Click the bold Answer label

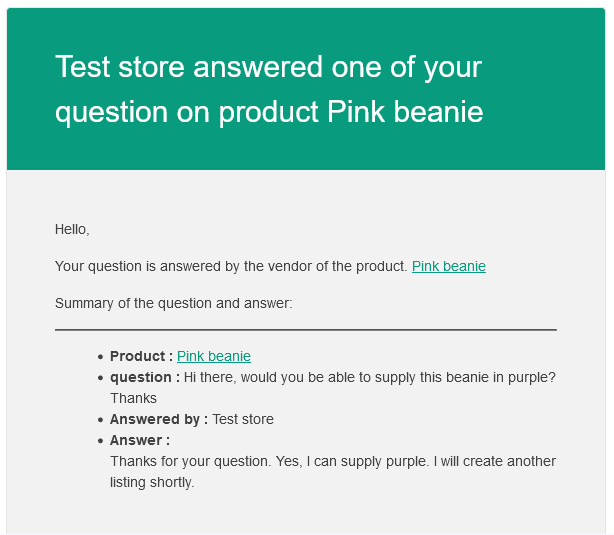point(140,440)
